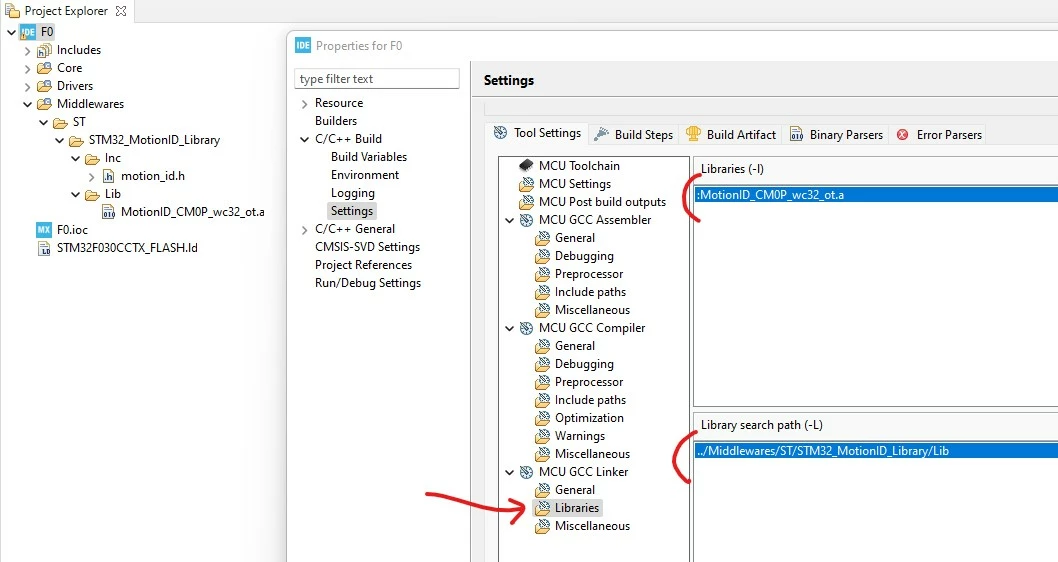Screen dimensions: 1058x562
Task: Click the MCU GCC Compiler tool icon
Action: click(x=526, y=328)
